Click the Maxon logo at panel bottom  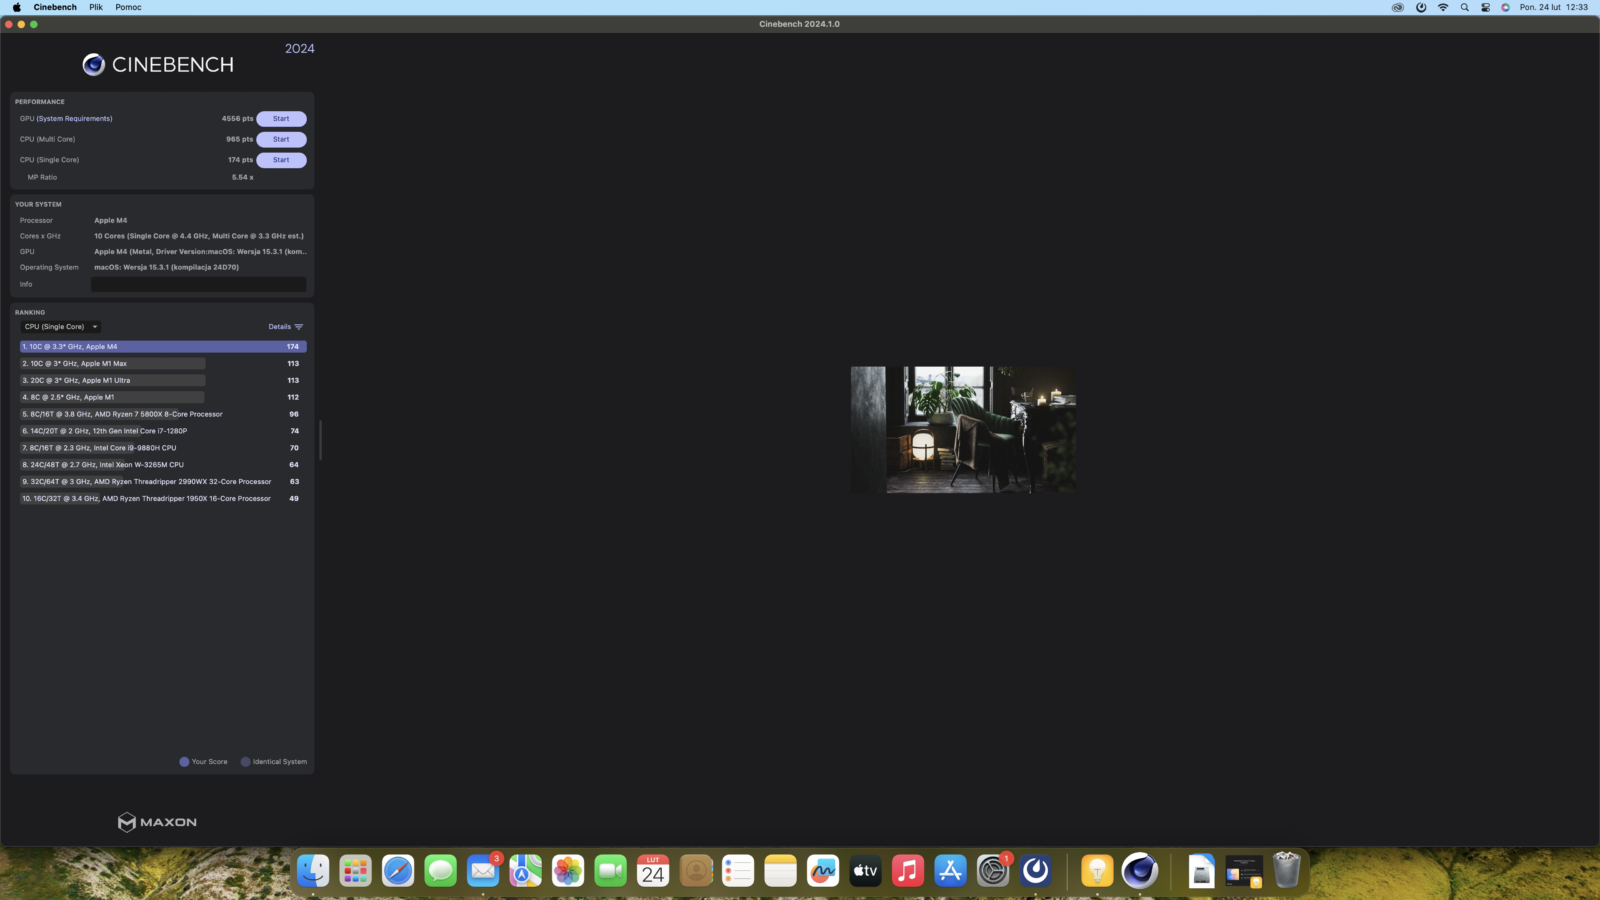click(x=157, y=822)
